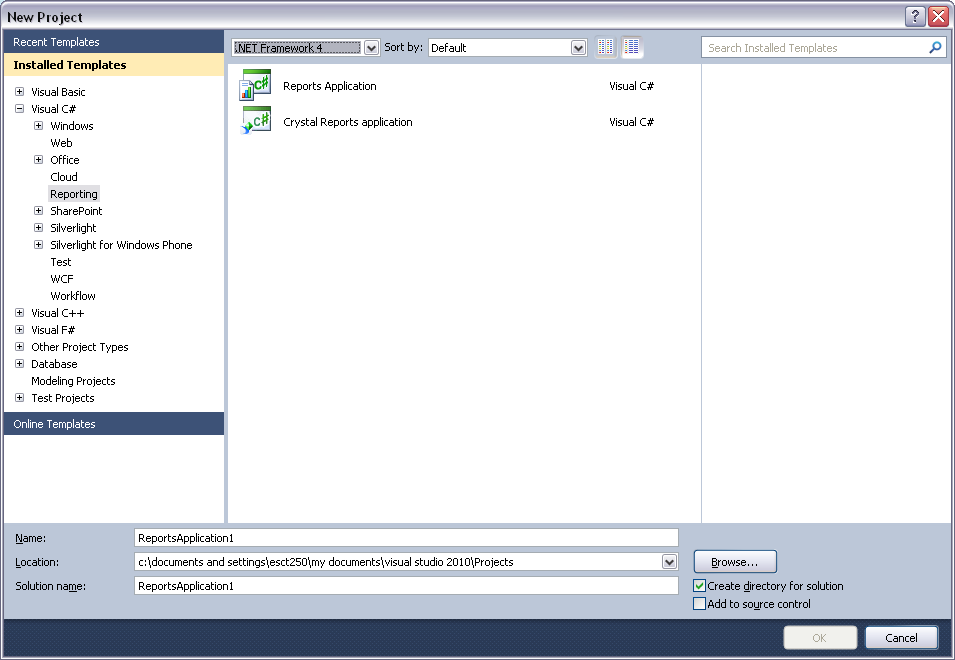Image resolution: width=955 pixels, height=660 pixels.
Task: Select the Crystal Reports application template icon
Action: (255, 121)
